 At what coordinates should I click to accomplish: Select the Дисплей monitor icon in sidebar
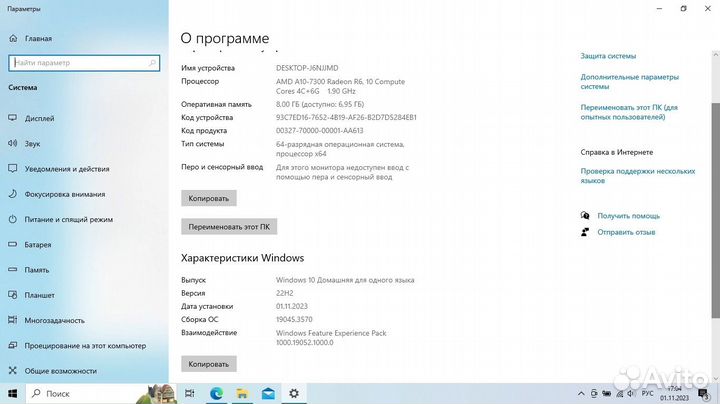[13, 118]
